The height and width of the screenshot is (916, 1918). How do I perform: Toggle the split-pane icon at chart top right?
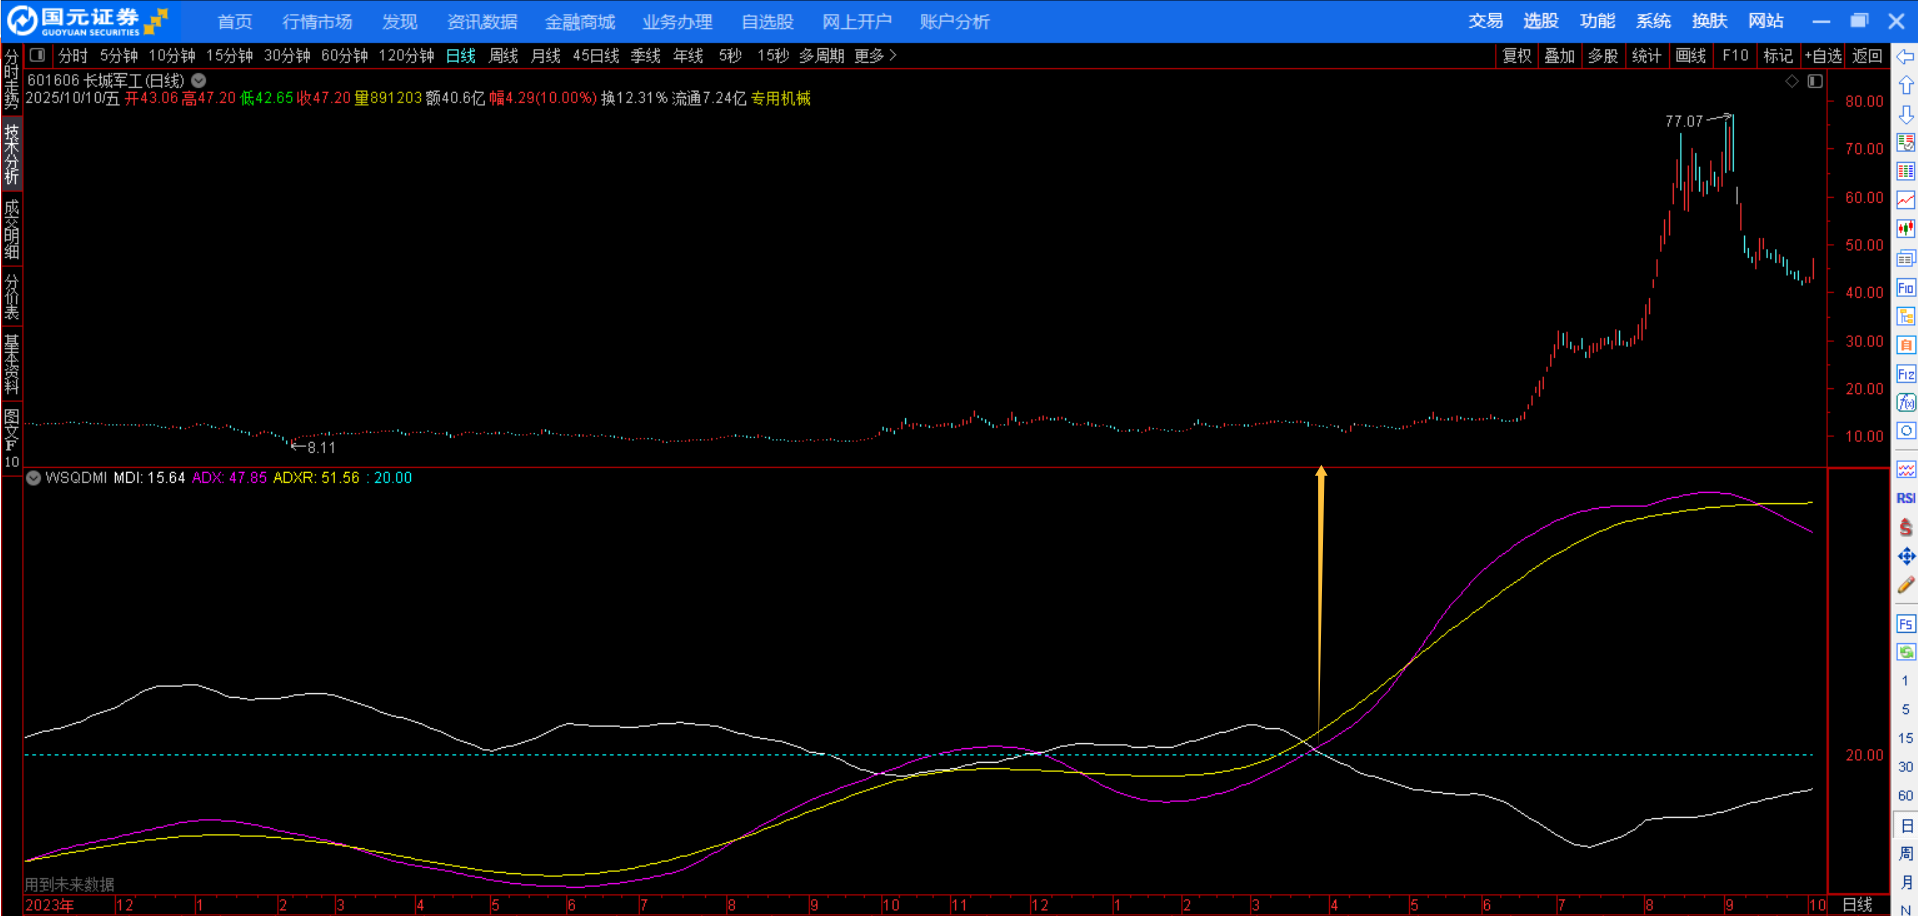pyautogui.click(x=1815, y=81)
